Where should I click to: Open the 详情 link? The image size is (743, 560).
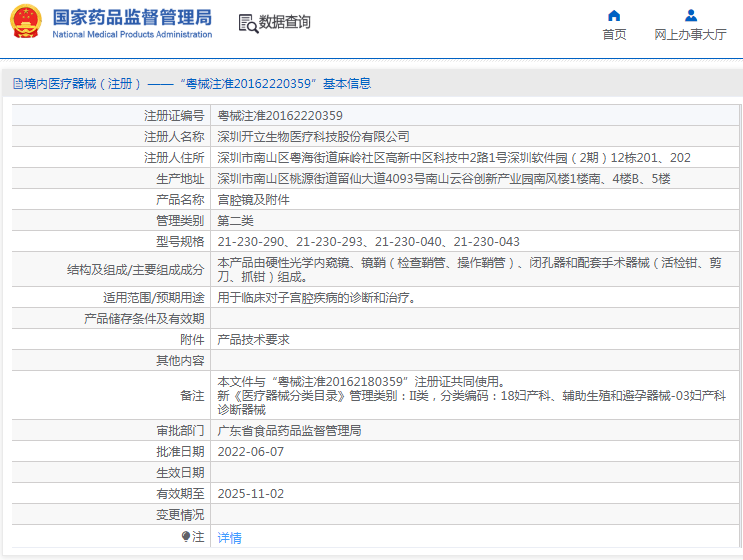click(x=230, y=537)
